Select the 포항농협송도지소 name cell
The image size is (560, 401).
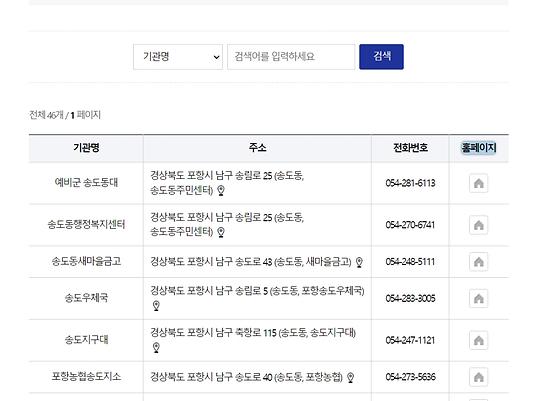coord(86,377)
